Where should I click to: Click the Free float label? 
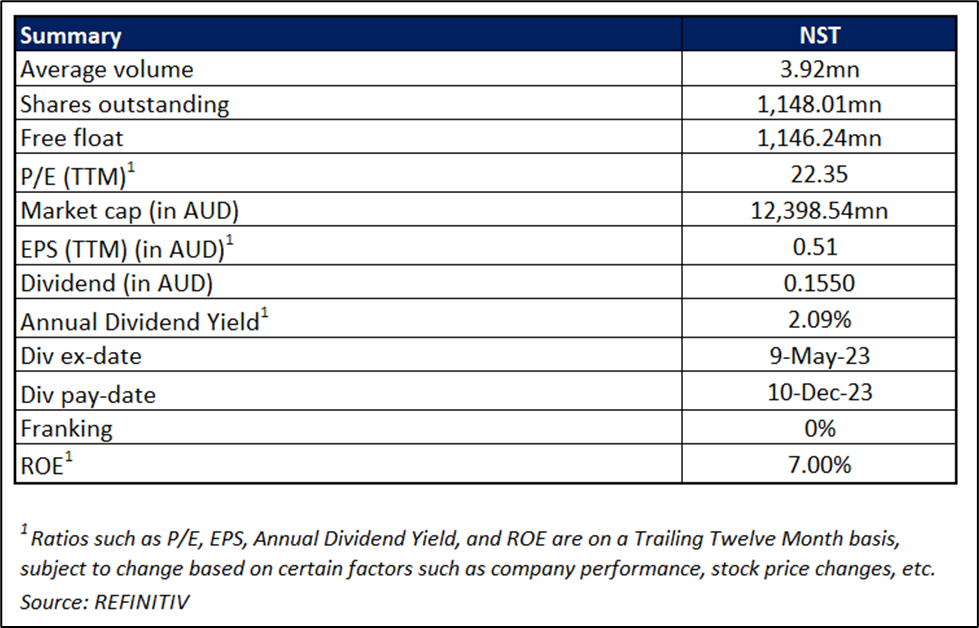[72, 138]
